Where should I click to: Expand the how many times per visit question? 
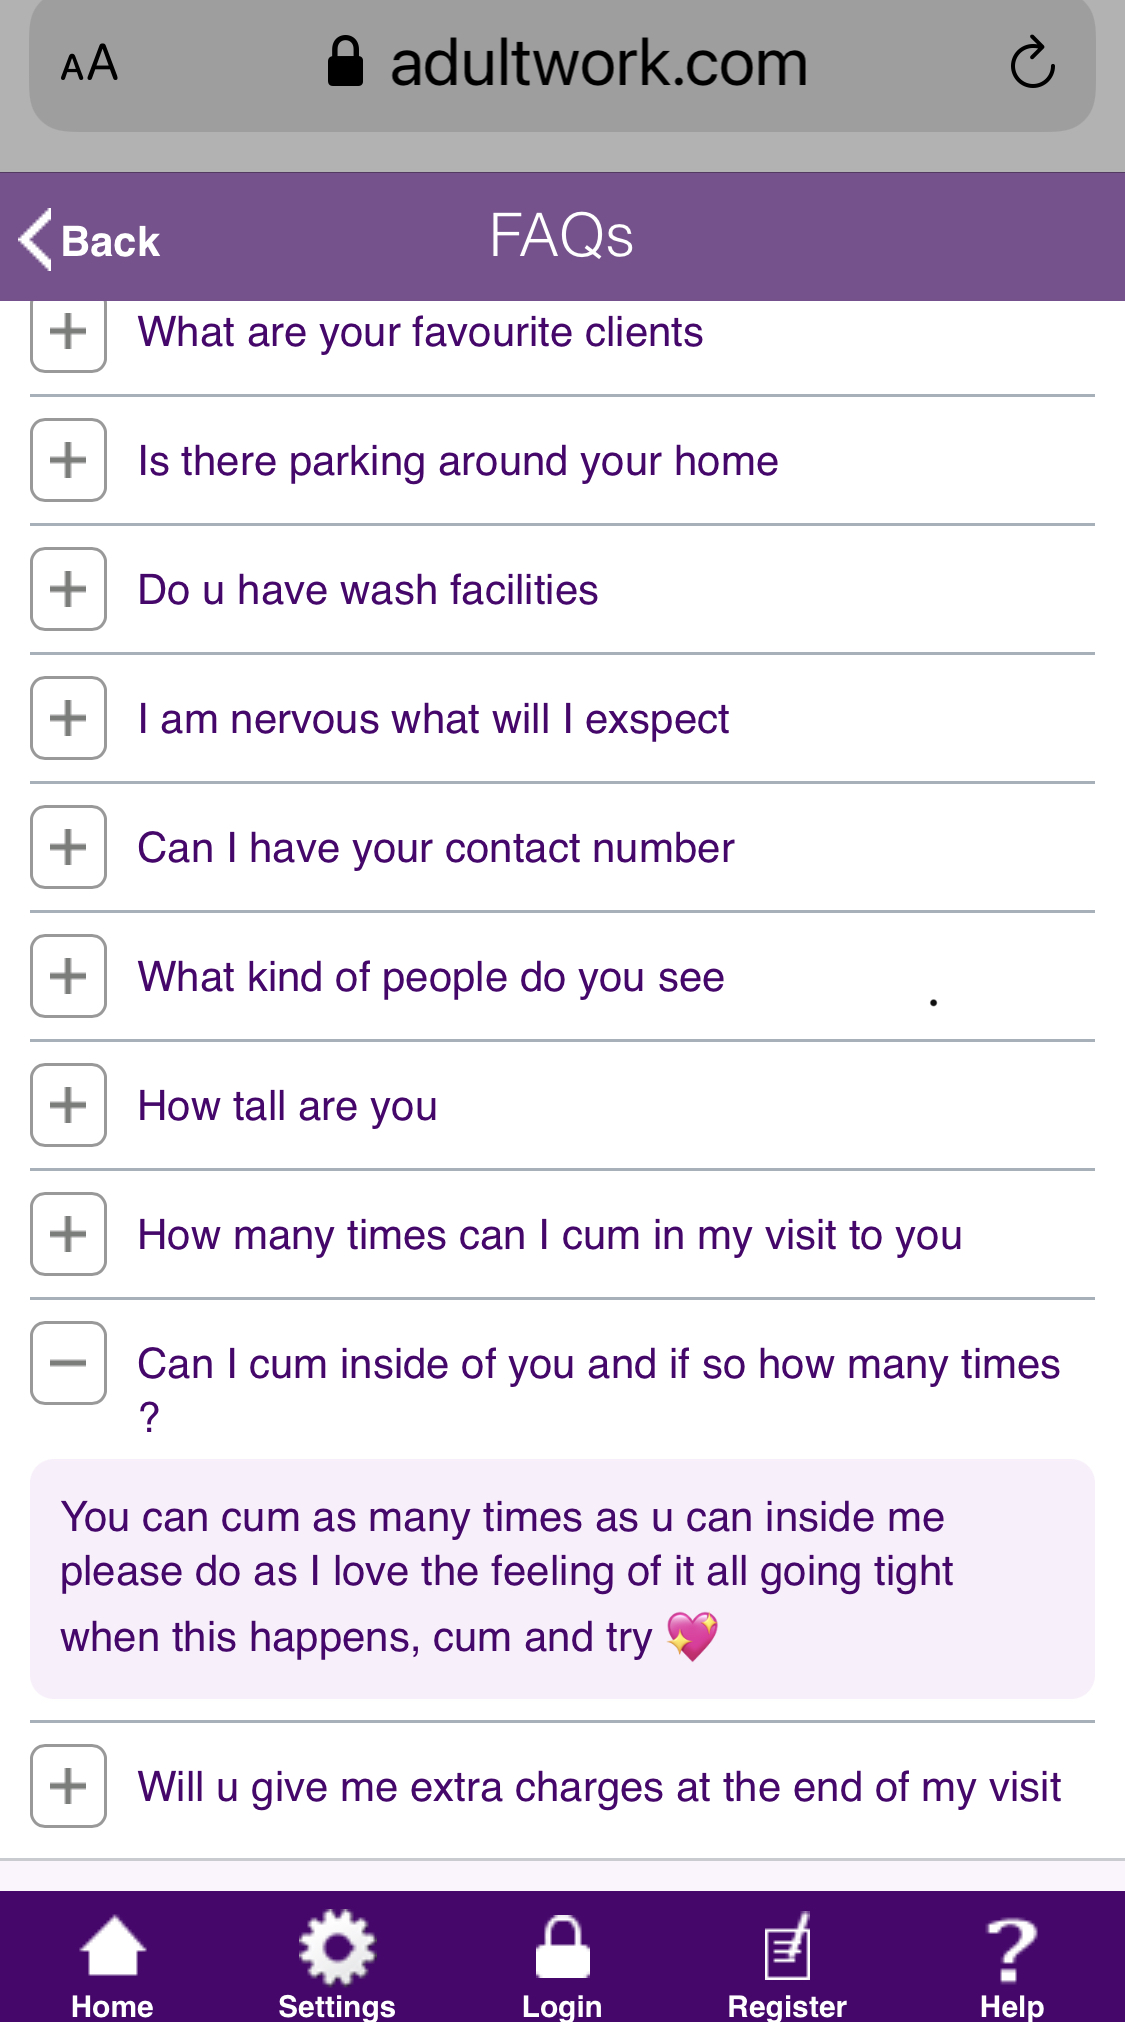click(x=68, y=1235)
